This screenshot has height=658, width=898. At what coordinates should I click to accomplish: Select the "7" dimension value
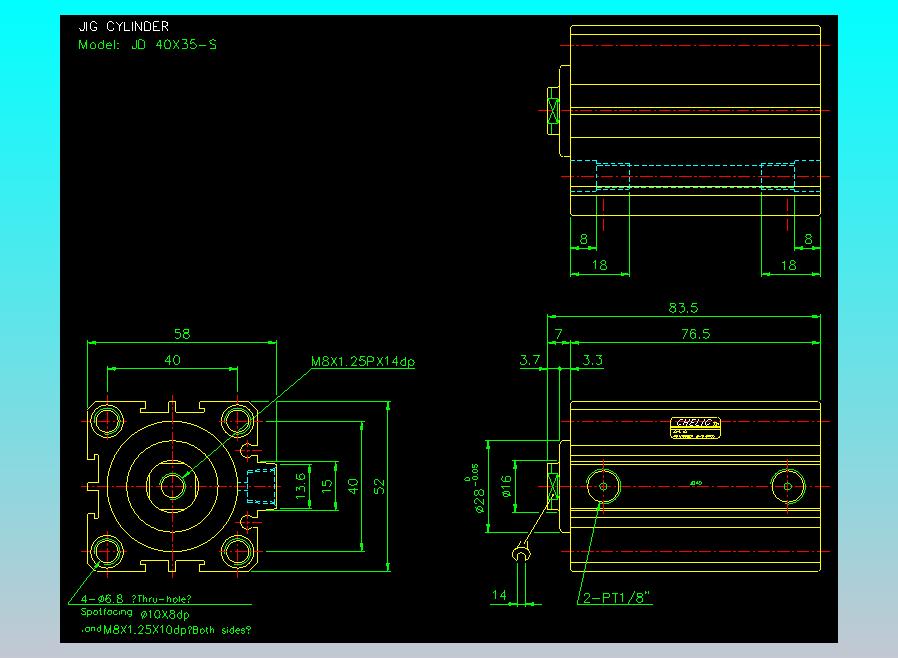[x=559, y=334]
